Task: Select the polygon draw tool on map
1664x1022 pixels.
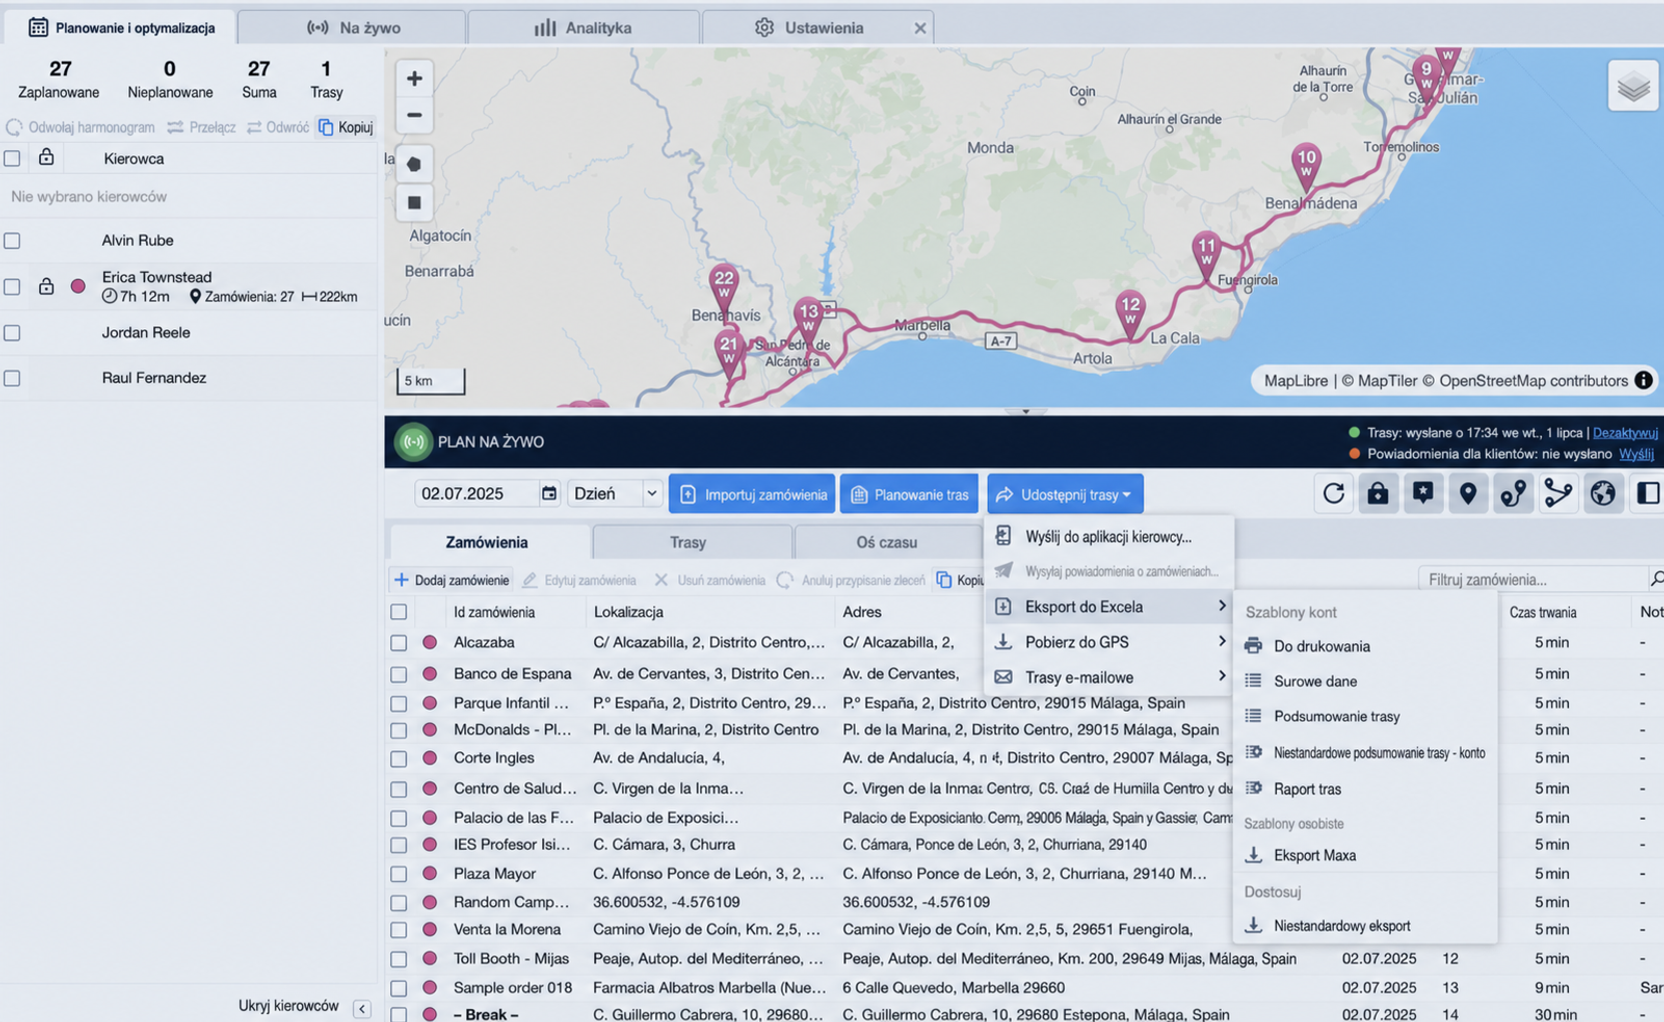Action: (414, 164)
